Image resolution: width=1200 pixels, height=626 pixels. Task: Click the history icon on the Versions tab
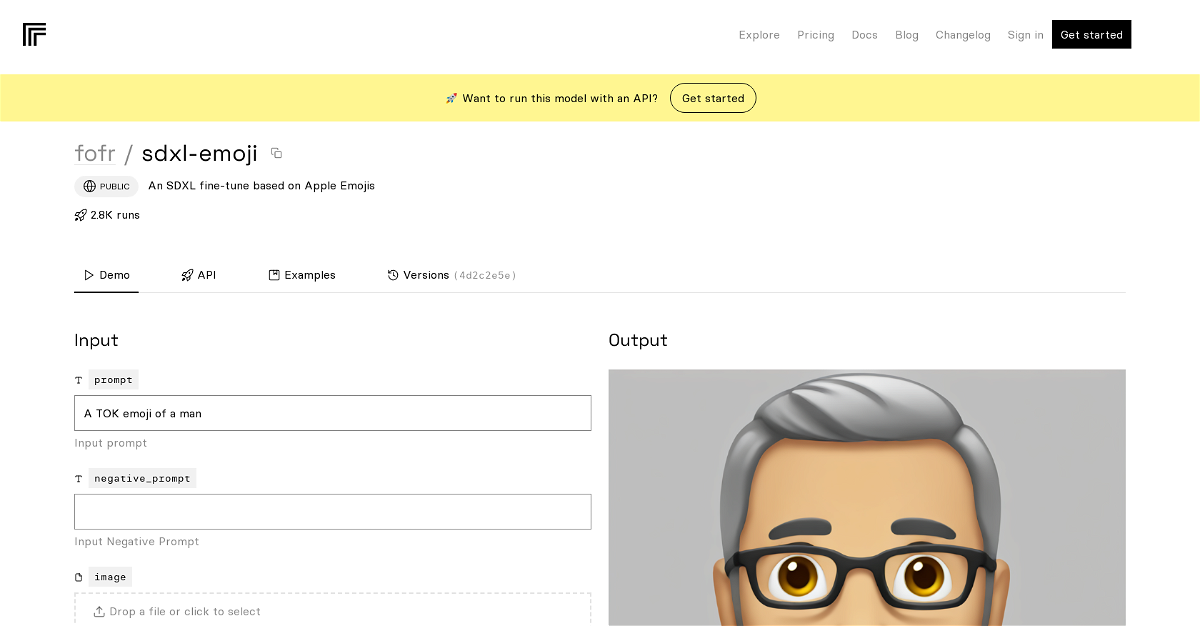tap(393, 275)
